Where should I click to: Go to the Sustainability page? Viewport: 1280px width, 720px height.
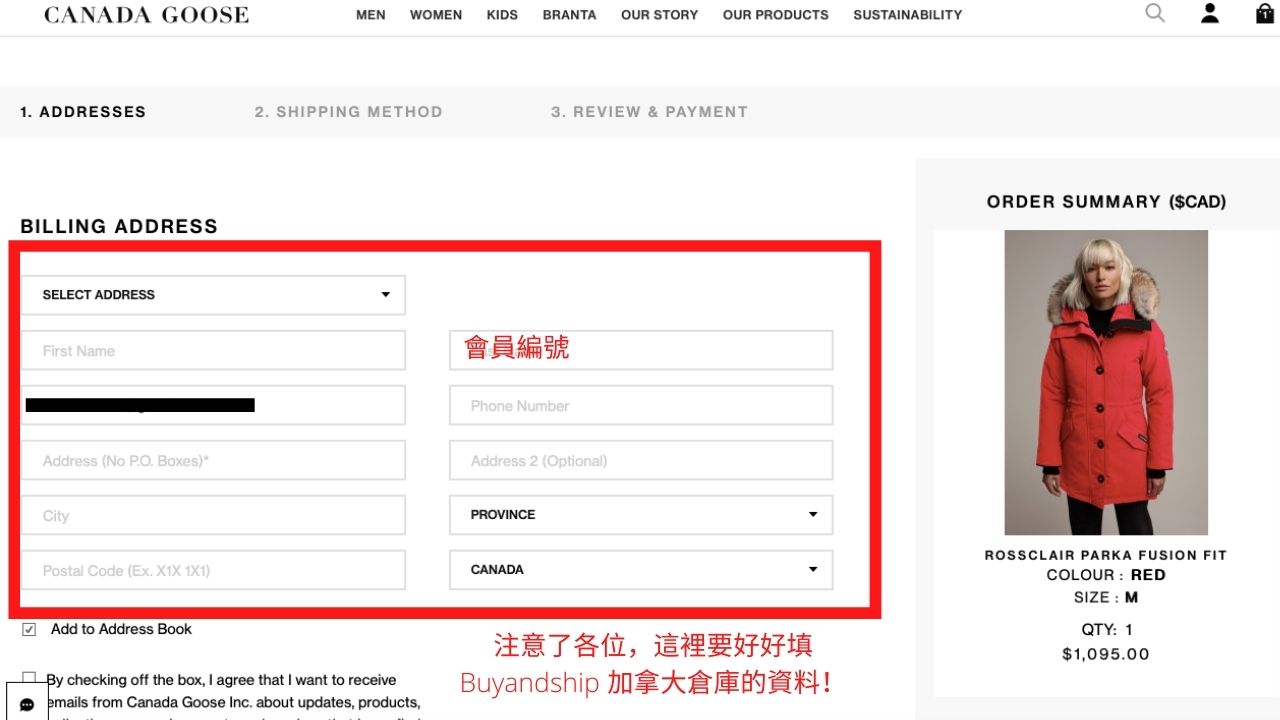(x=907, y=15)
